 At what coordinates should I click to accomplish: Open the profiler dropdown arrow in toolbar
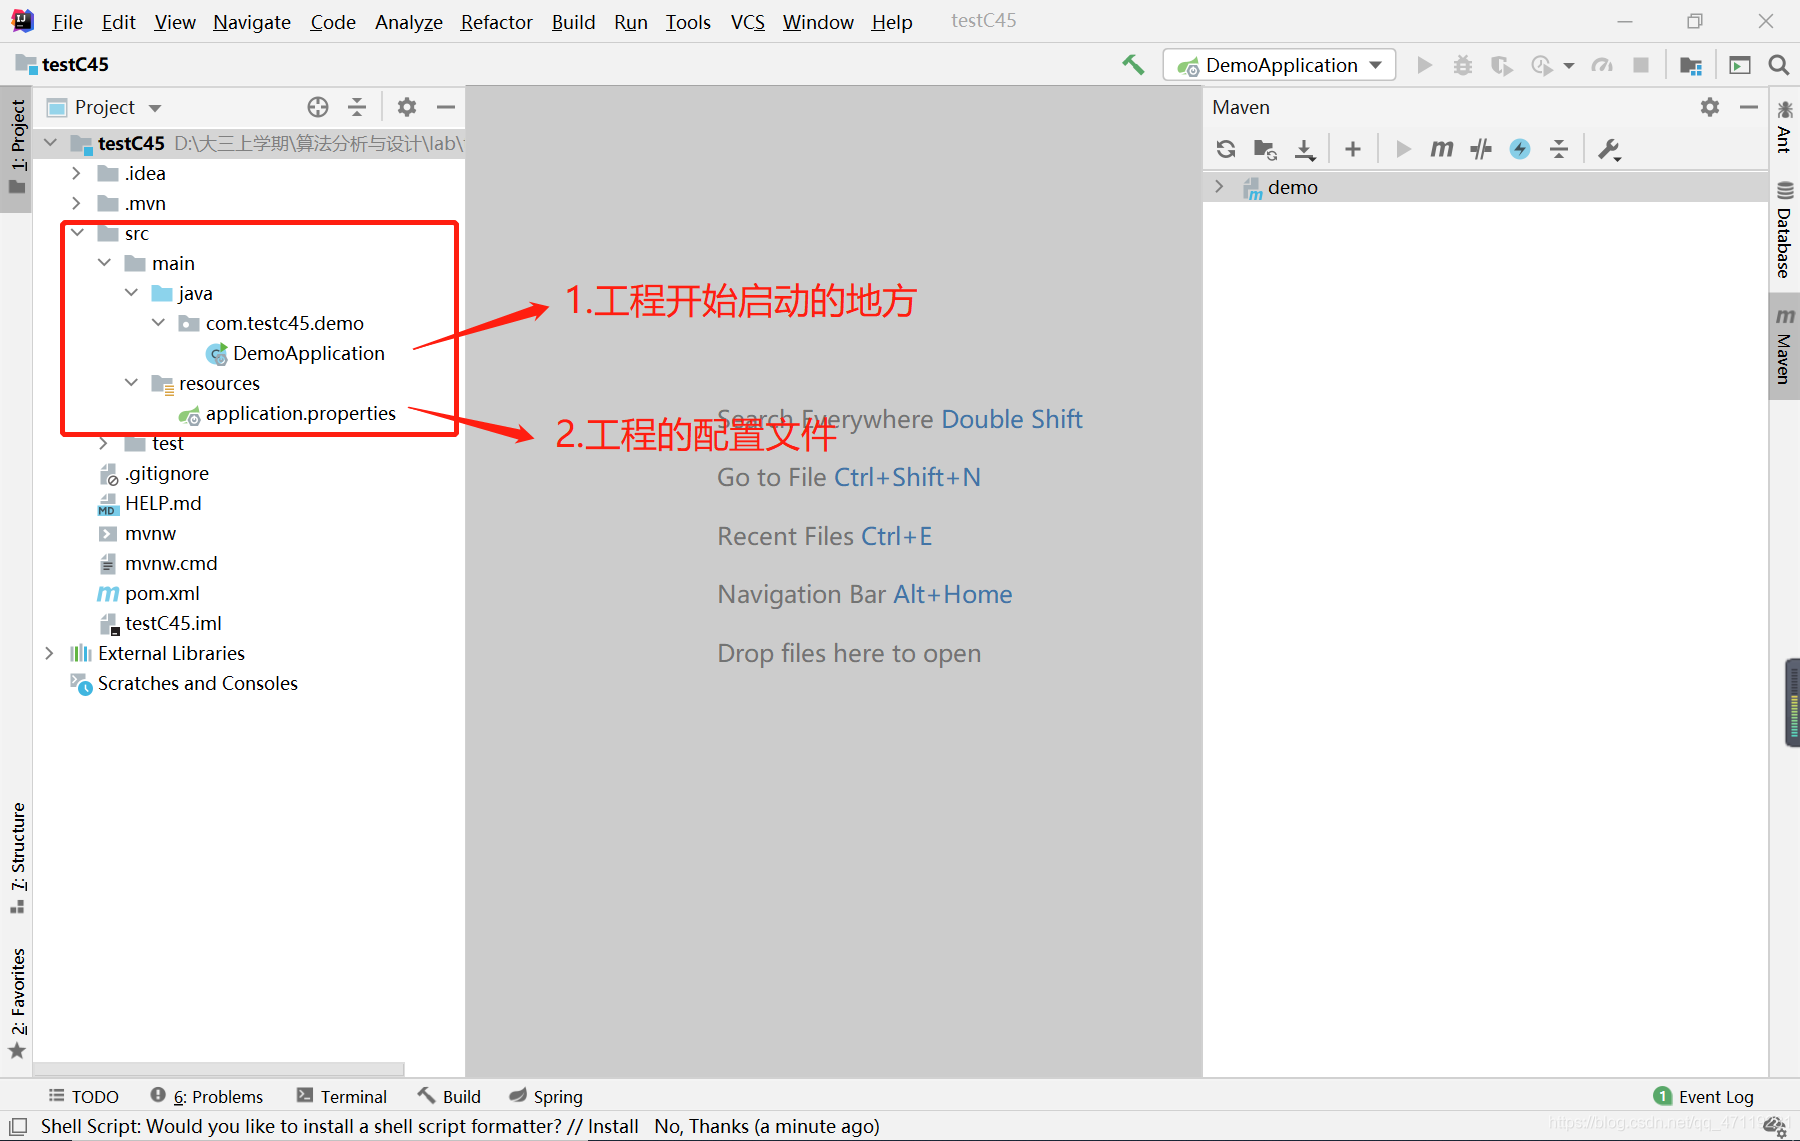(1568, 66)
